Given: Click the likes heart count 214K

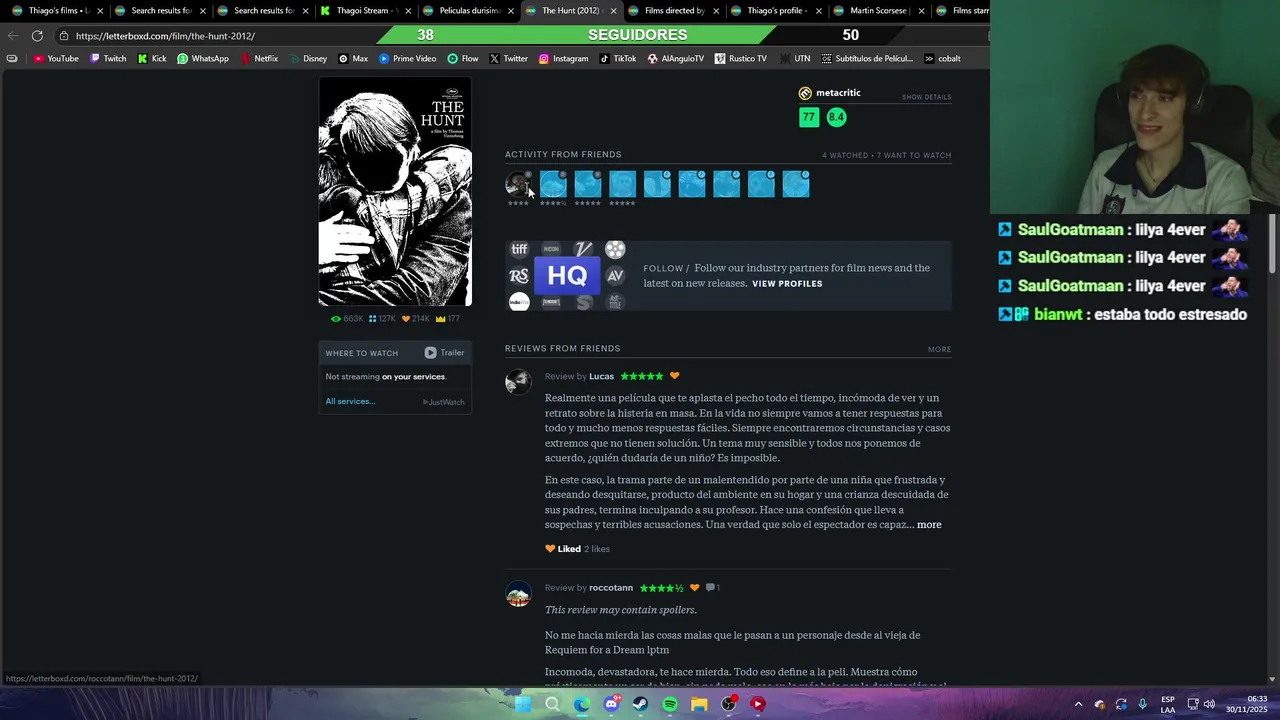Looking at the screenshot, I should [x=415, y=319].
